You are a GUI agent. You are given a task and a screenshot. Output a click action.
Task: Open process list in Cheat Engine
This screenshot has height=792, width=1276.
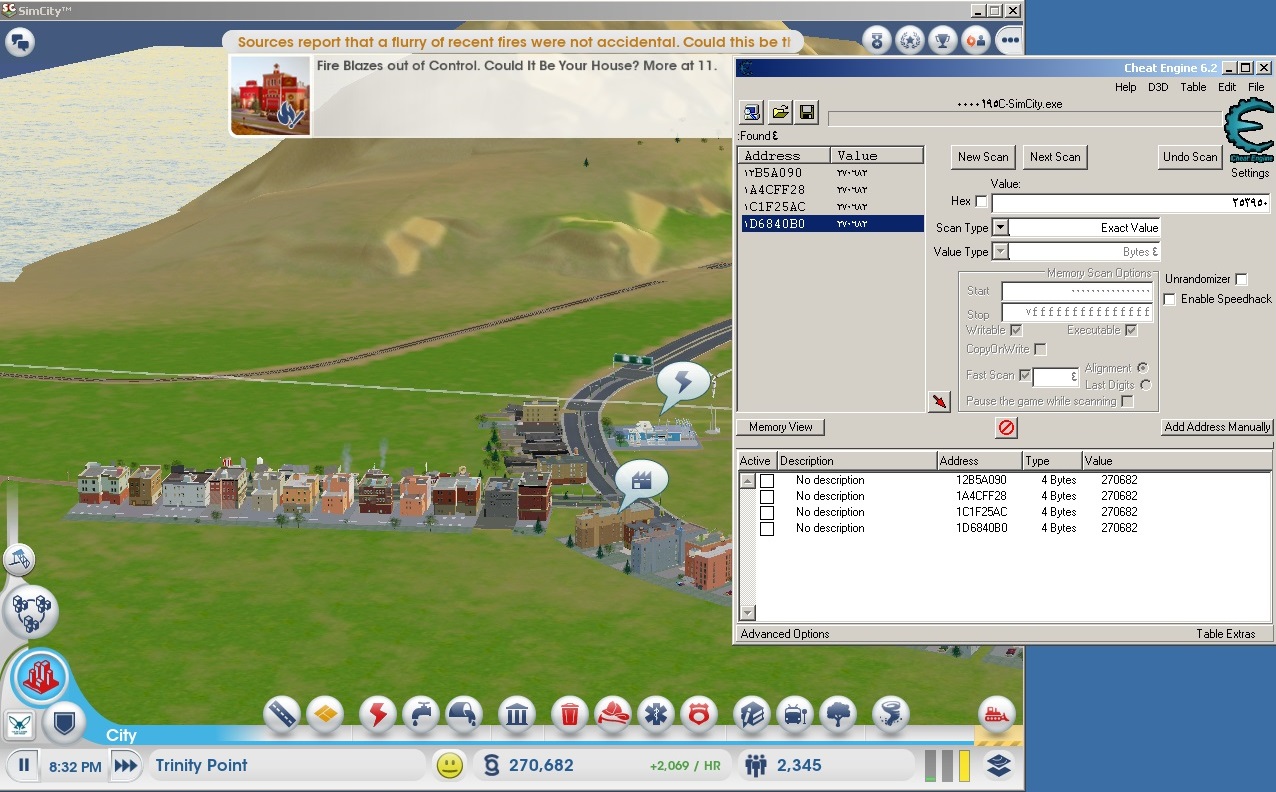752,112
